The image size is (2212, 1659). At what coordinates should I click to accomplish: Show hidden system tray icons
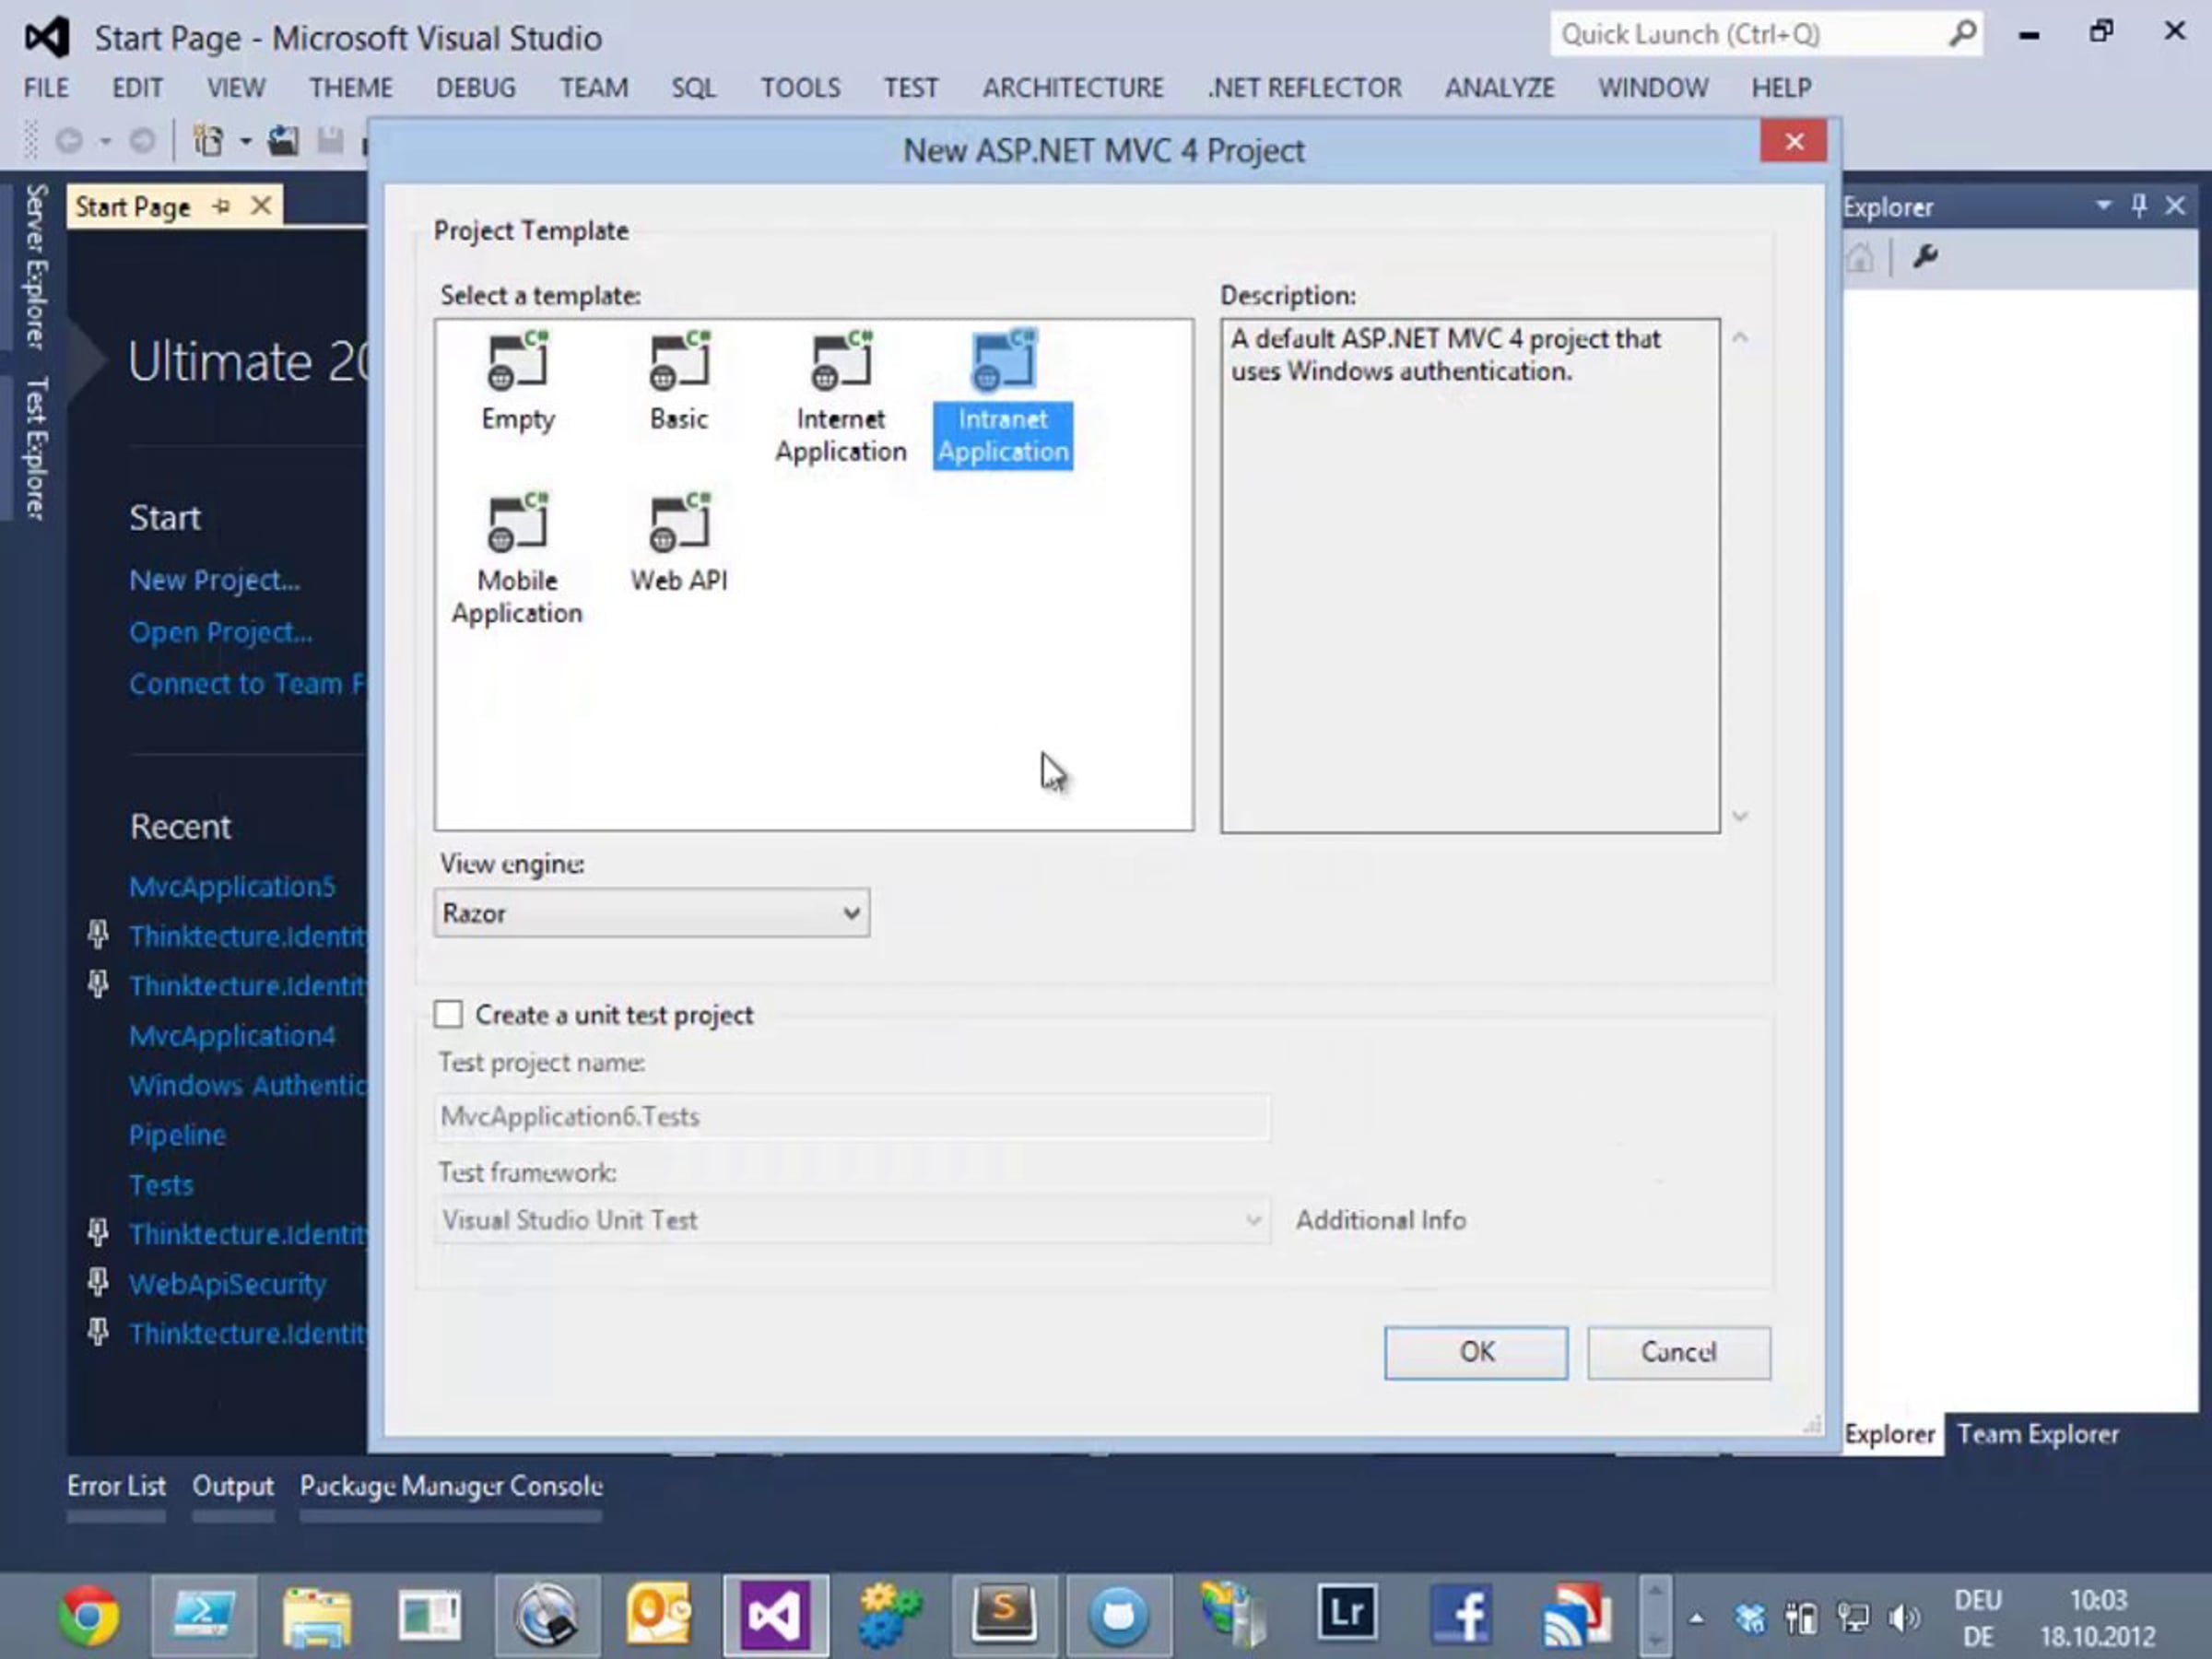1697,1617
